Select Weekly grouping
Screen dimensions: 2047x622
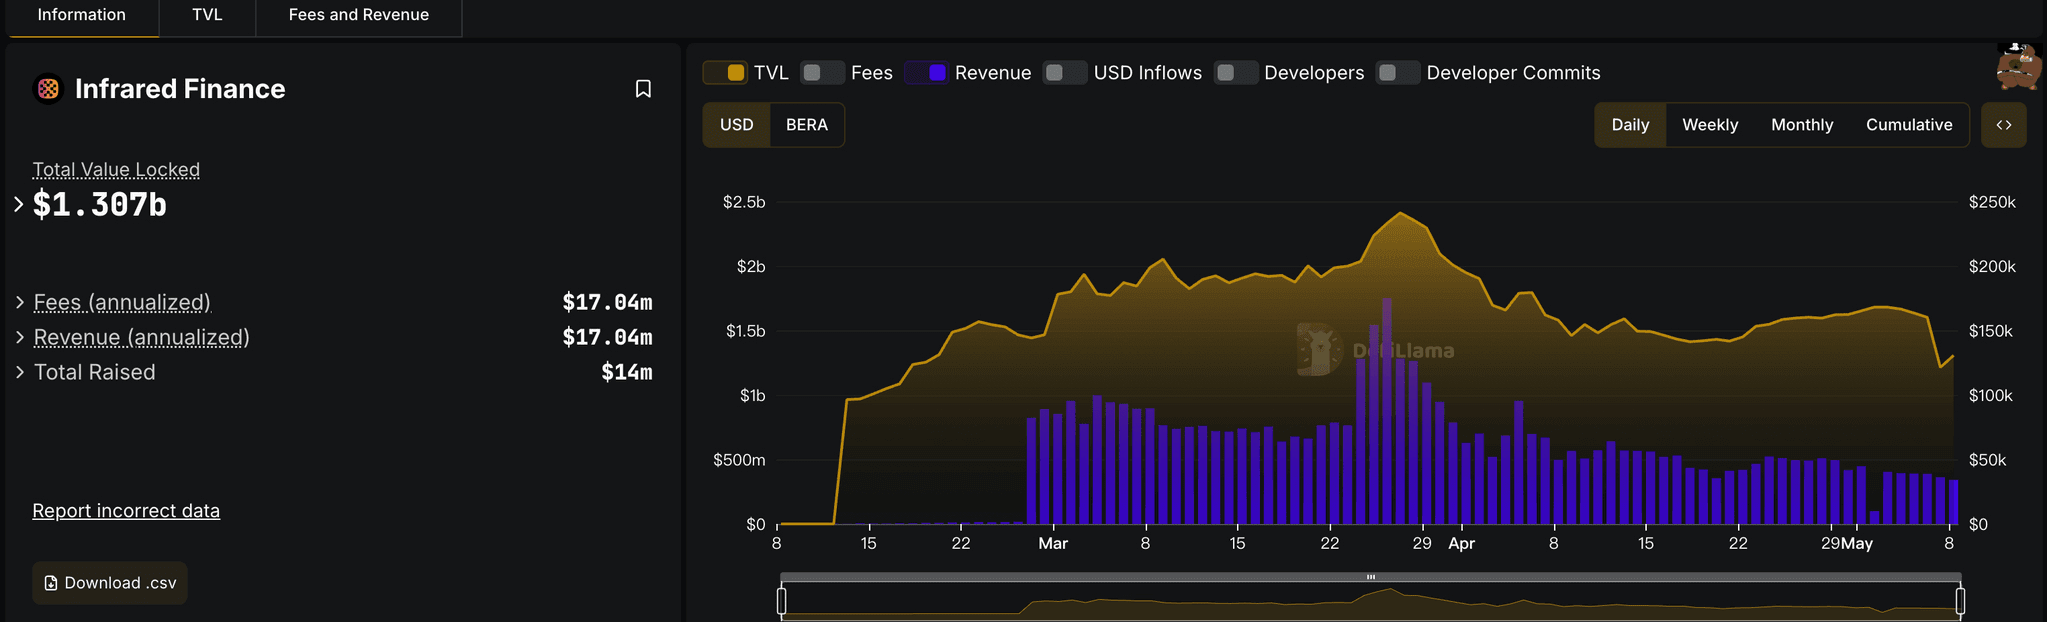[x=1710, y=125]
